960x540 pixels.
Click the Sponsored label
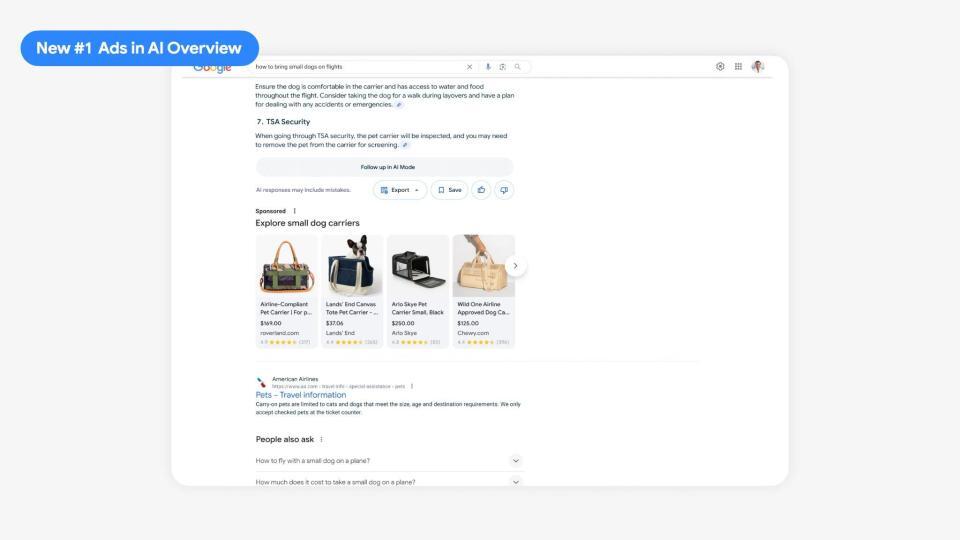271,211
